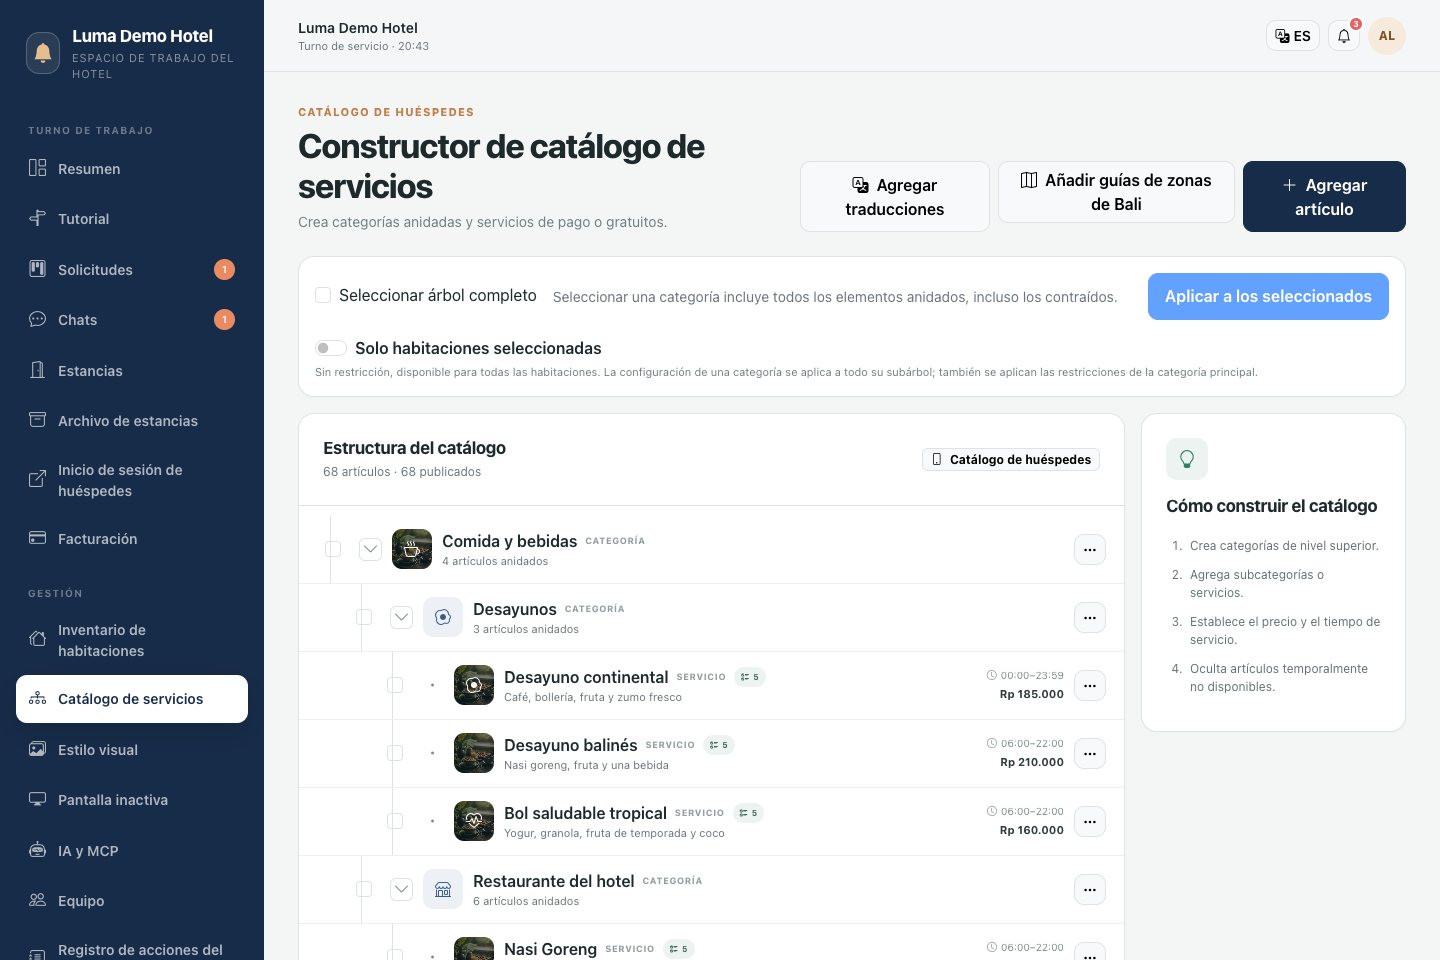Click the Desayunos category icon
This screenshot has width=1440, height=960.
443,618
